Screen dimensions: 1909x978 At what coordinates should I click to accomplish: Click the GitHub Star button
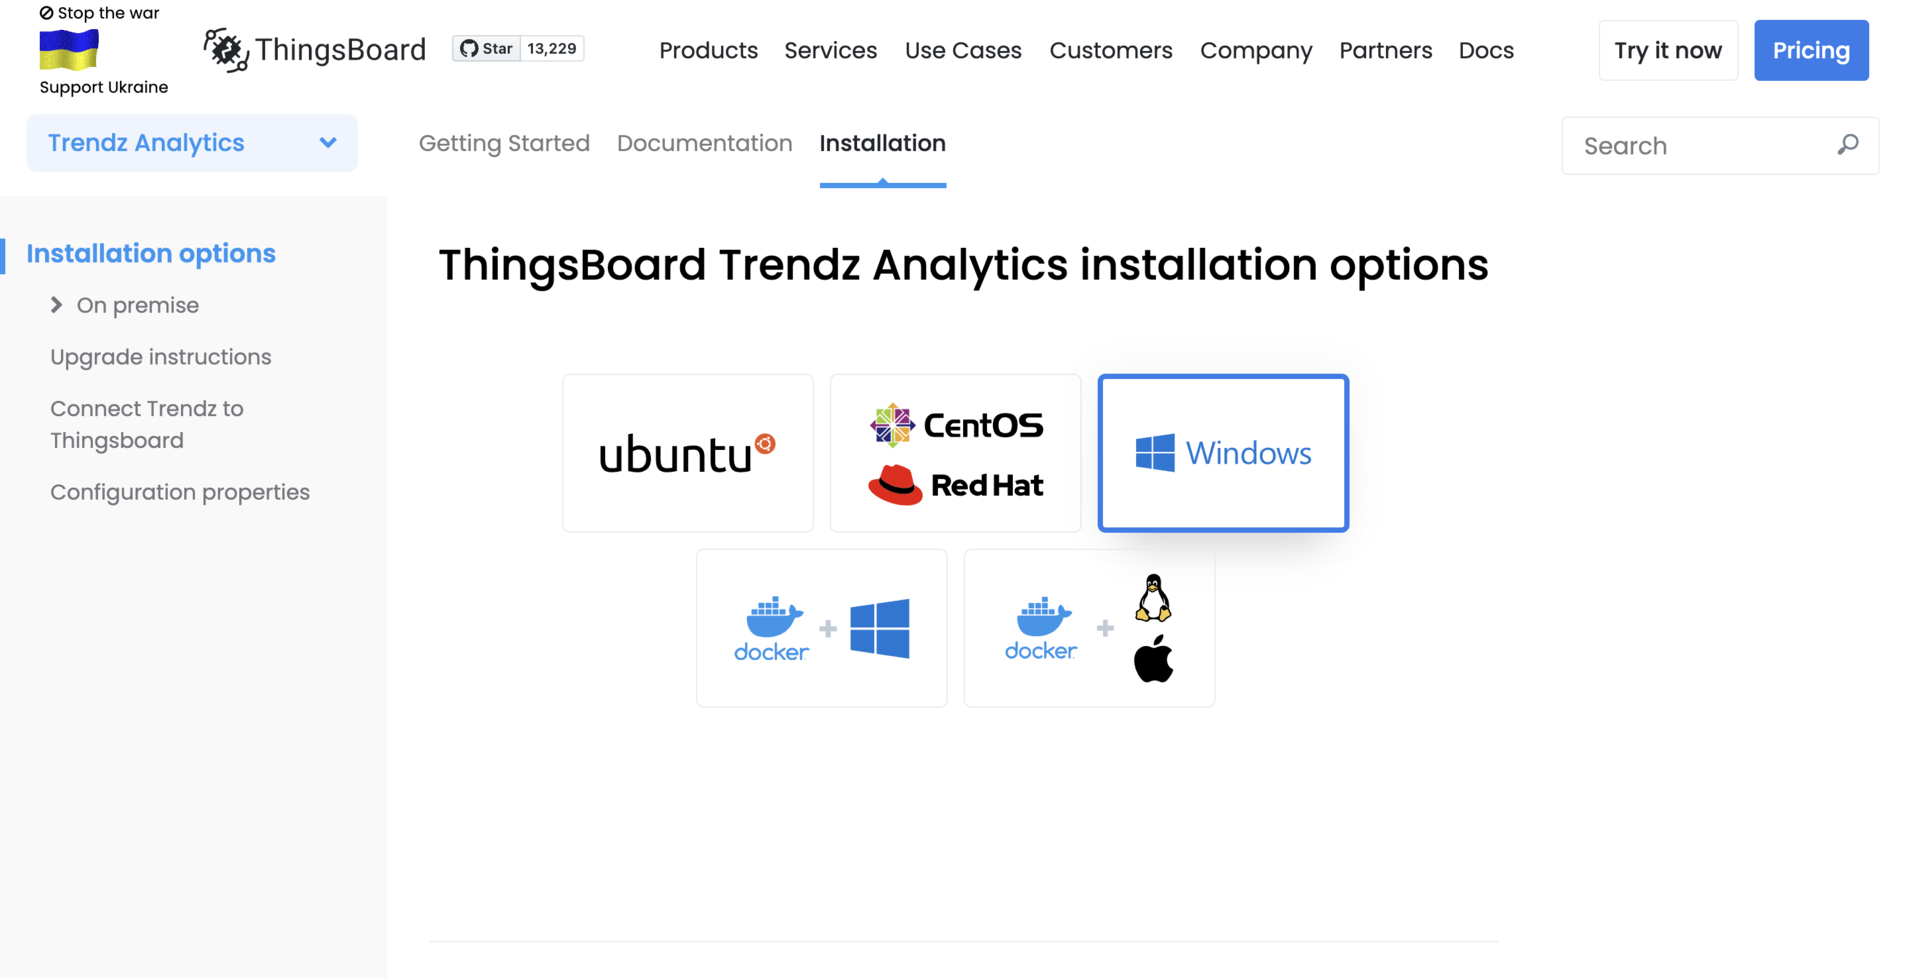click(x=487, y=49)
